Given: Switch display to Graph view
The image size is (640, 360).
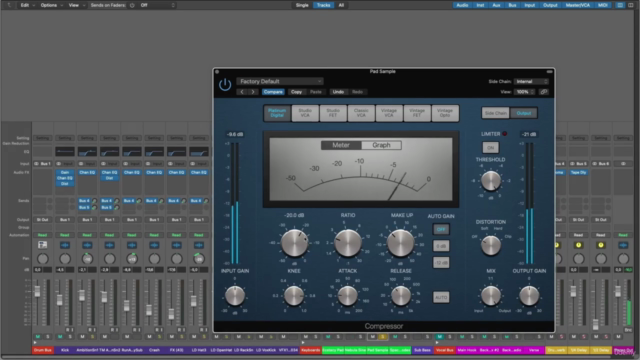Looking at the screenshot, I should point(381,145).
